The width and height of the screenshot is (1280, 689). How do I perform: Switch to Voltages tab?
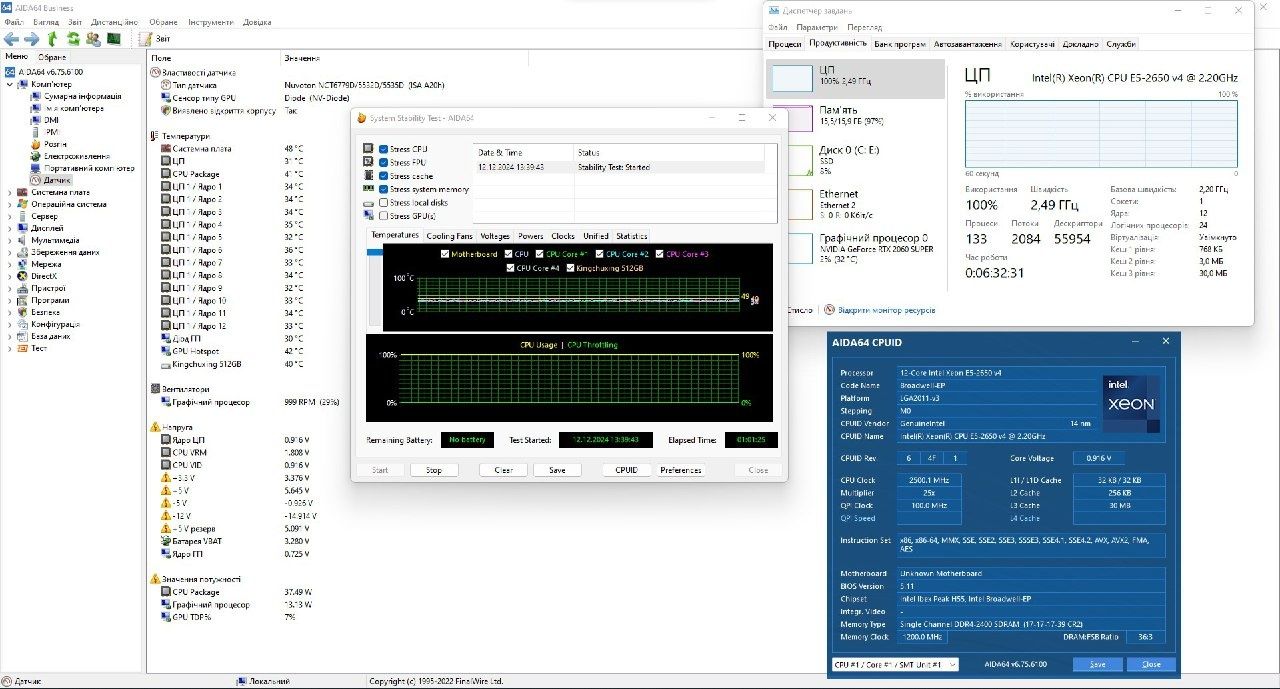(494, 236)
